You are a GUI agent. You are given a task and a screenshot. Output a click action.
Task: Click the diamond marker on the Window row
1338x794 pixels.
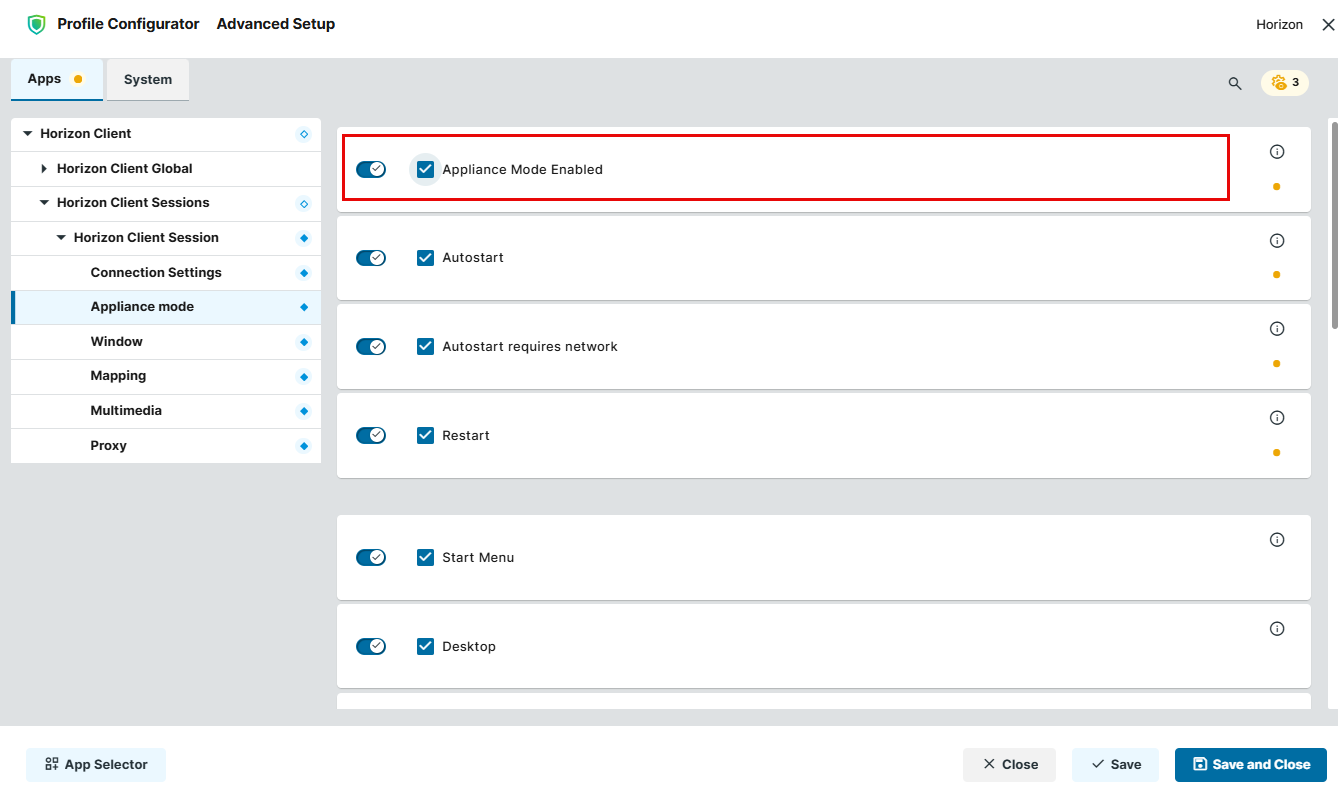pos(304,342)
